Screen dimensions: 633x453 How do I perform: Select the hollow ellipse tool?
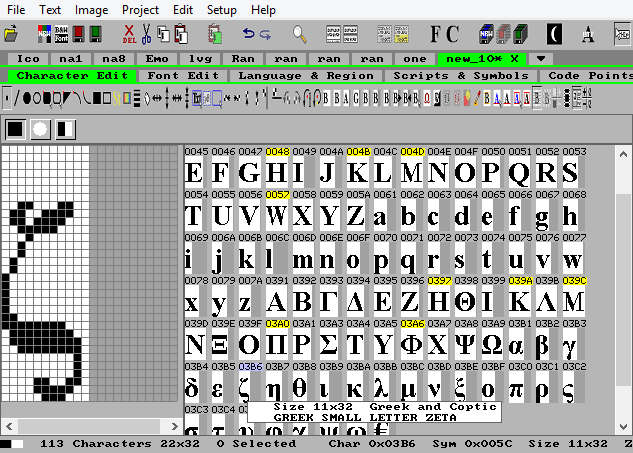point(37,98)
